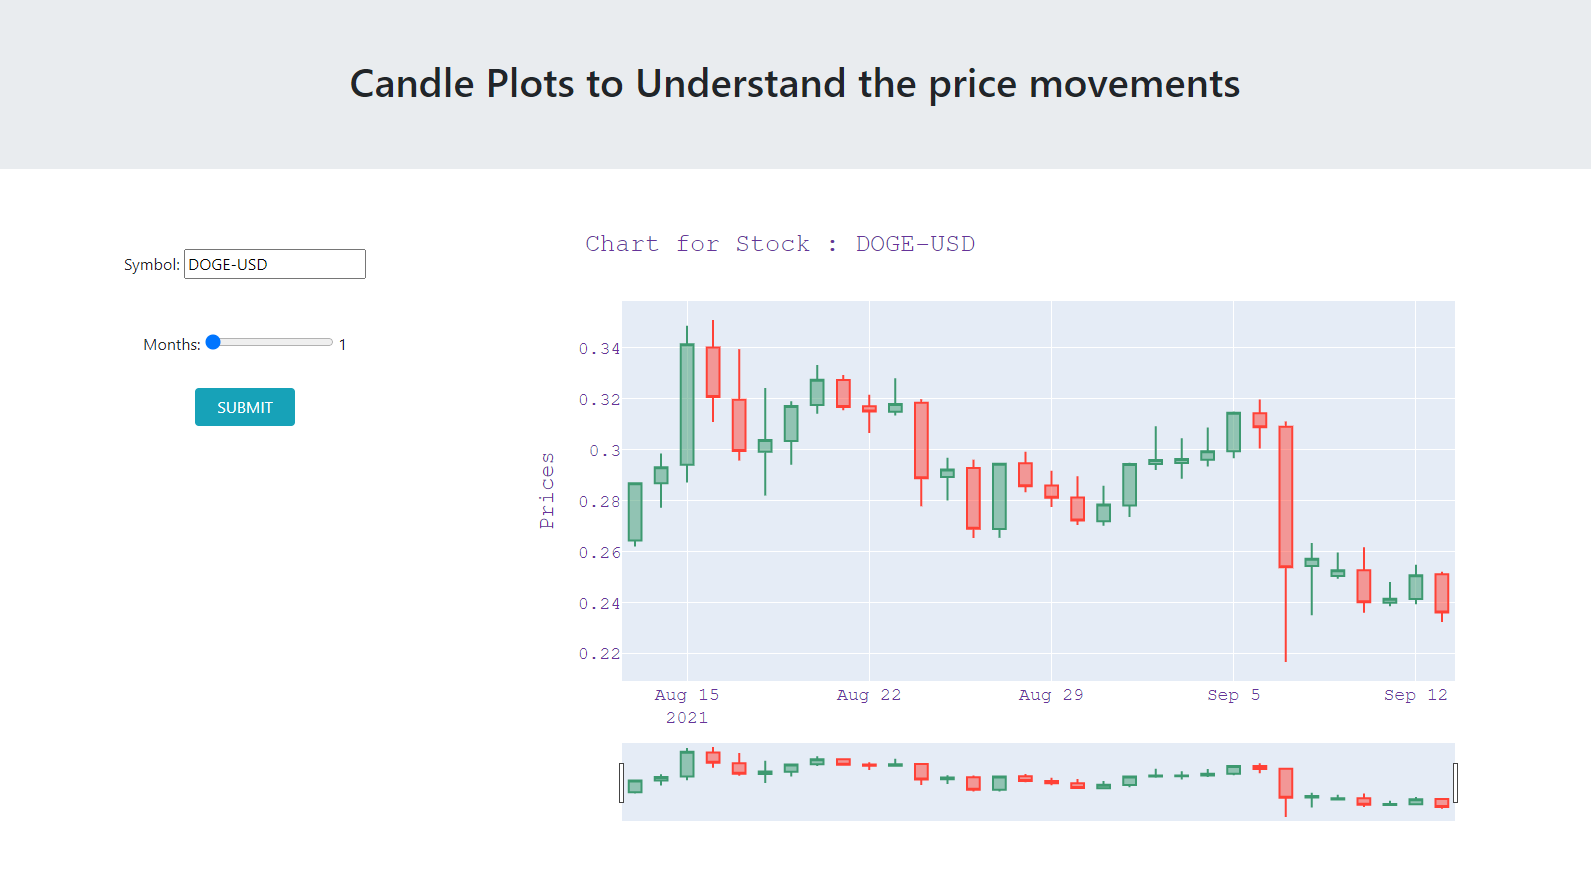This screenshot has height=885, width=1591.
Task: Click the left range slider handle under the chart
Action: (x=622, y=782)
